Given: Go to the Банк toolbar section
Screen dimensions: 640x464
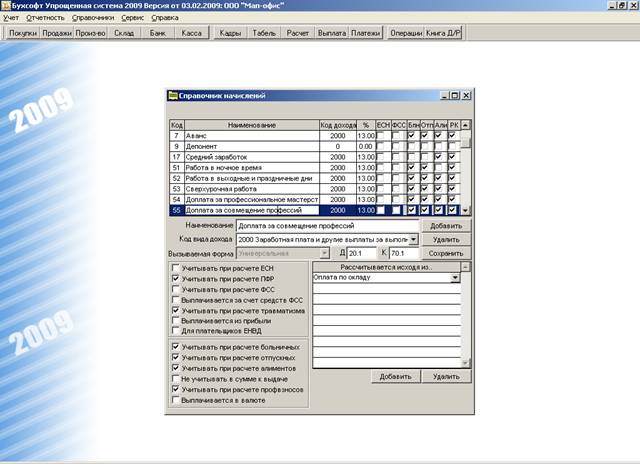Looking at the screenshot, I should point(157,33).
